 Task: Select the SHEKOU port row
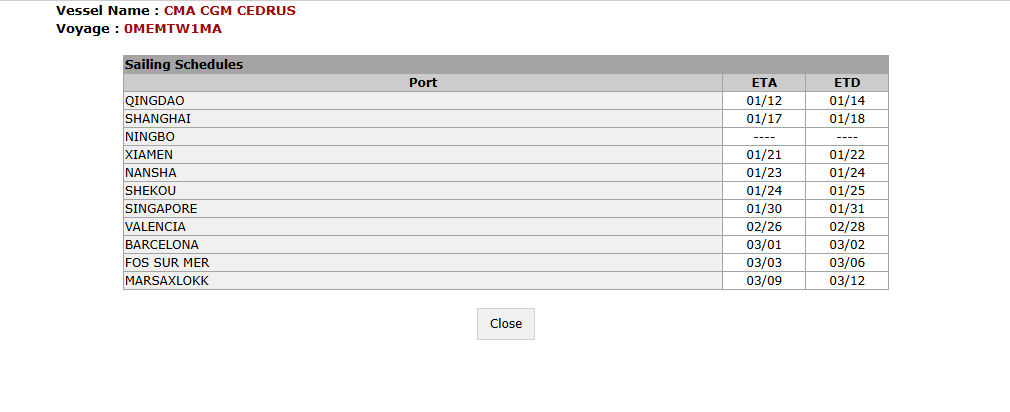tap(151, 191)
